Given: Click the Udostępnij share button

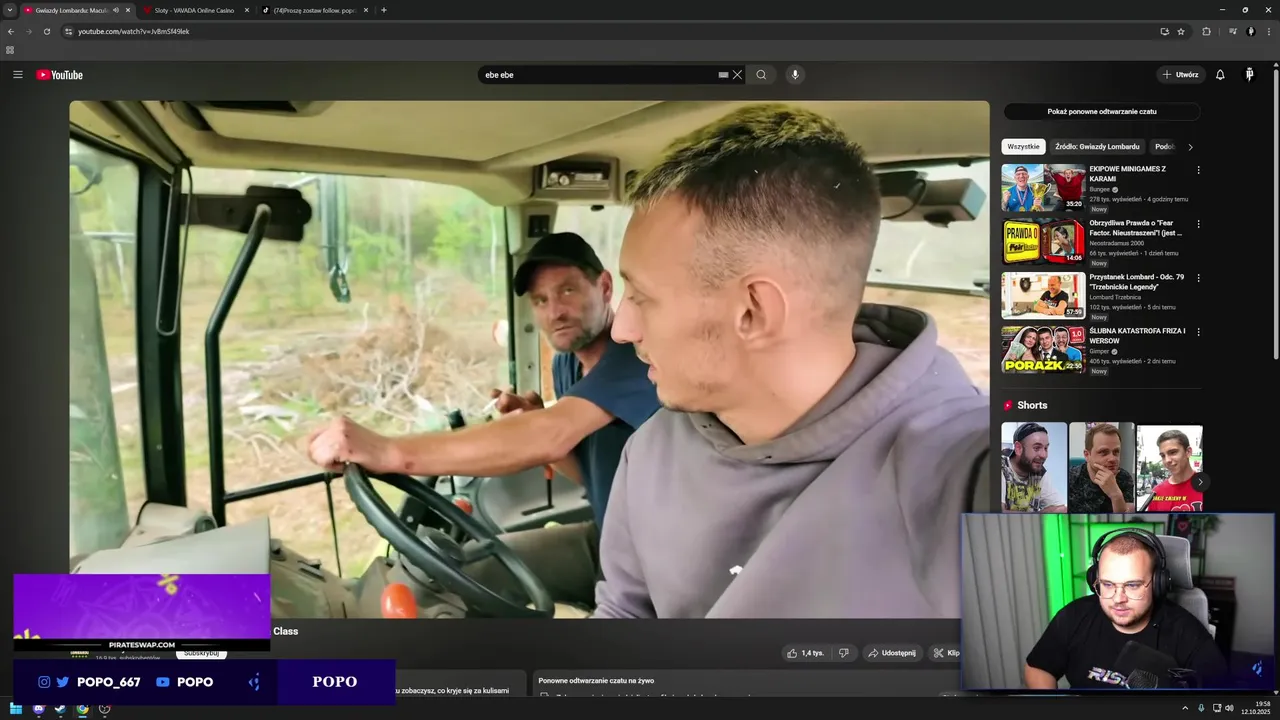Looking at the screenshot, I should [x=892, y=653].
